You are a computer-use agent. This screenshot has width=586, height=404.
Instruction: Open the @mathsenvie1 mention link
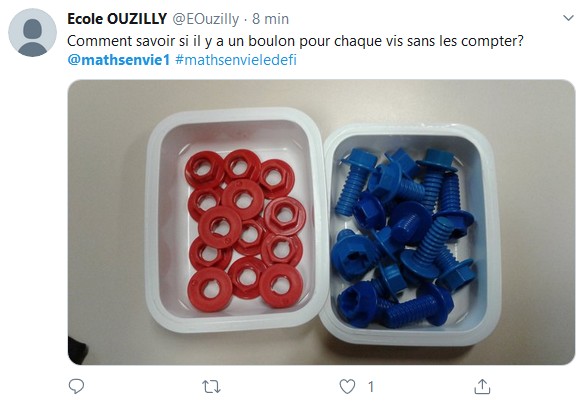[119, 60]
